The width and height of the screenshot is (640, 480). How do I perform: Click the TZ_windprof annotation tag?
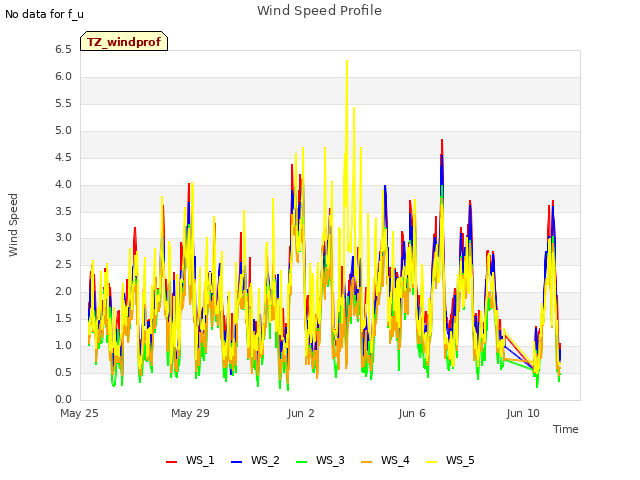pyautogui.click(x=124, y=41)
